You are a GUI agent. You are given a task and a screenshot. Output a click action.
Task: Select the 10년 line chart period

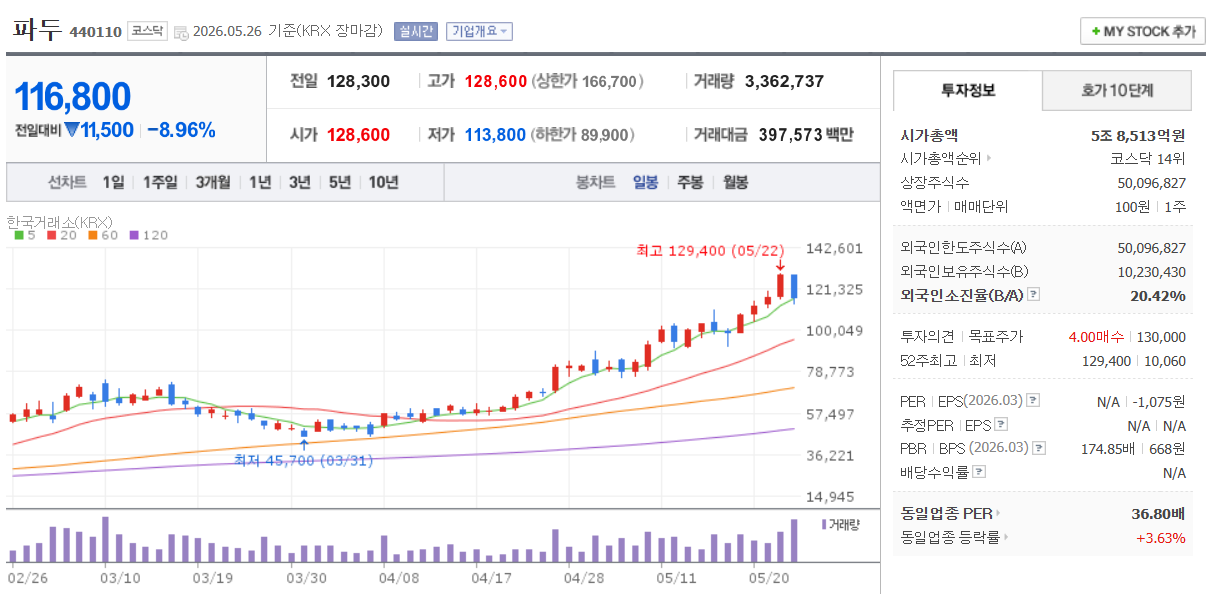384,182
